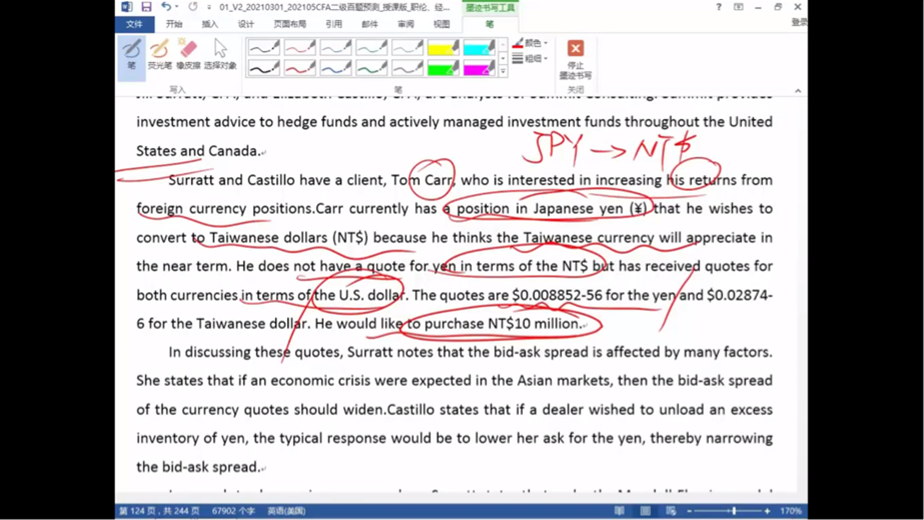924x520 pixels.
Task: Click the Select Objects (选择对象) tool
Action: click(220, 54)
